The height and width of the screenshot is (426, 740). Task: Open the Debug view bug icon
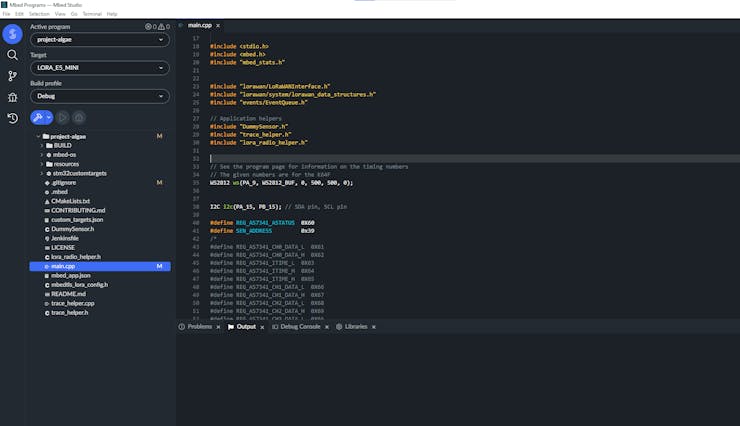[x=12, y=97]
